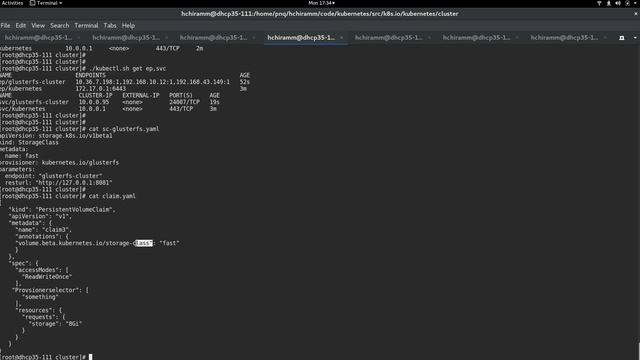This screenshot has width=640, height=360.
Task: Open the Terminal app menu in the top bar
Action: tap(46, 3)
